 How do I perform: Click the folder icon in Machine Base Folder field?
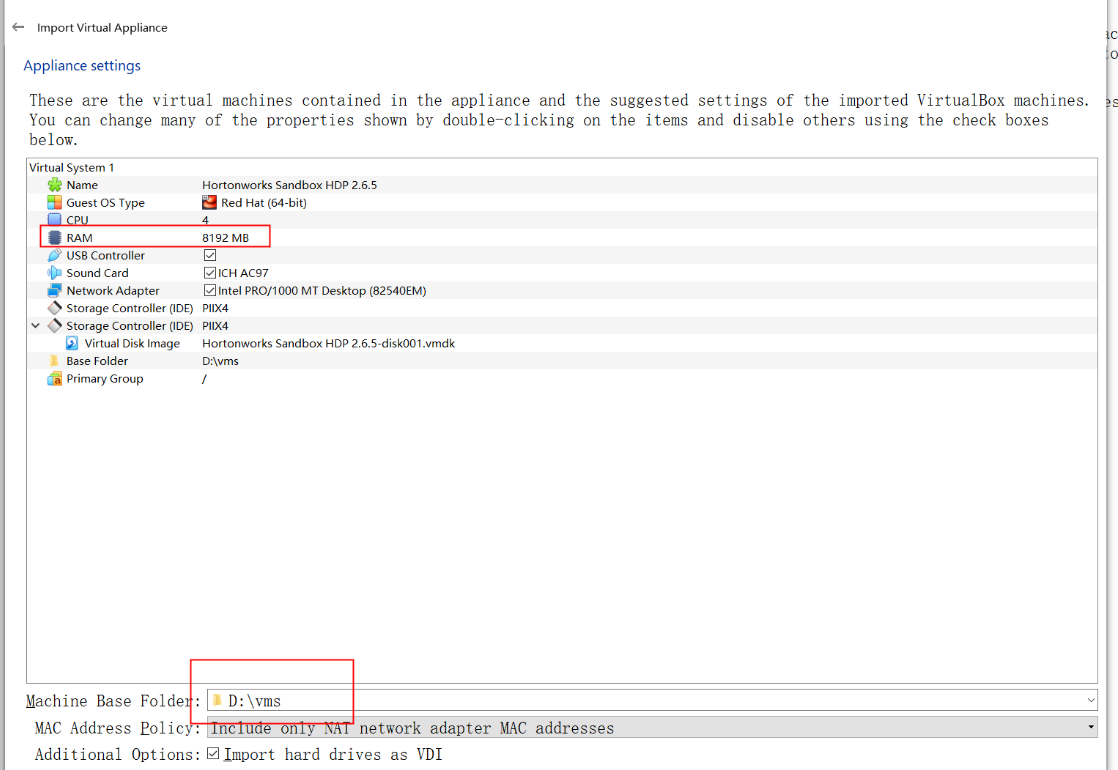[x=217, y=700]
